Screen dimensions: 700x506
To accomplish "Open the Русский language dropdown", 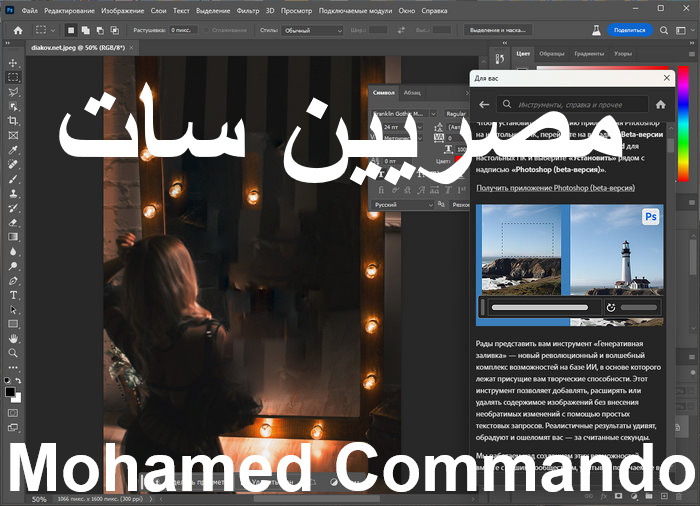I will click(403, 204).
